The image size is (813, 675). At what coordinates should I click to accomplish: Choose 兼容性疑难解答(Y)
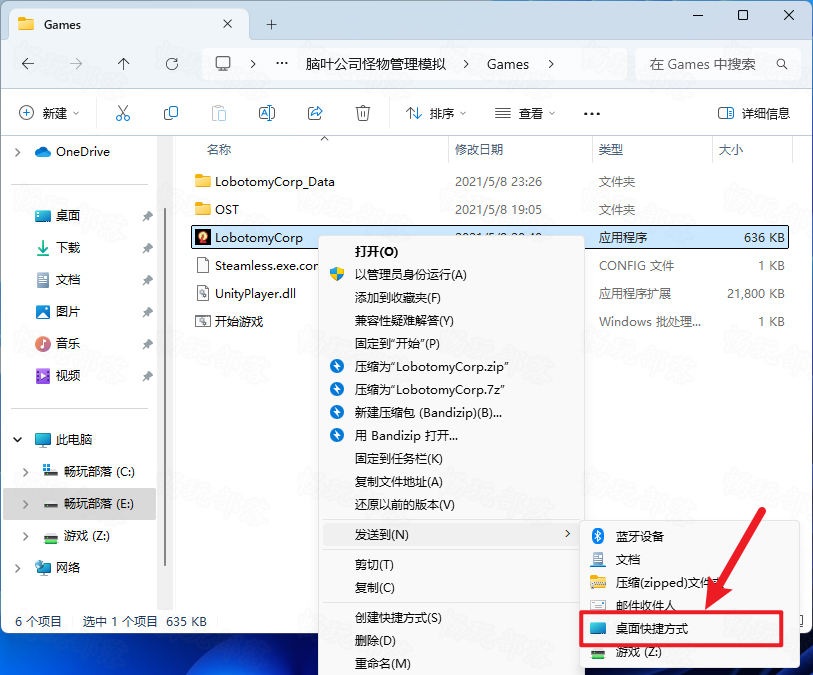pos(451,320)
